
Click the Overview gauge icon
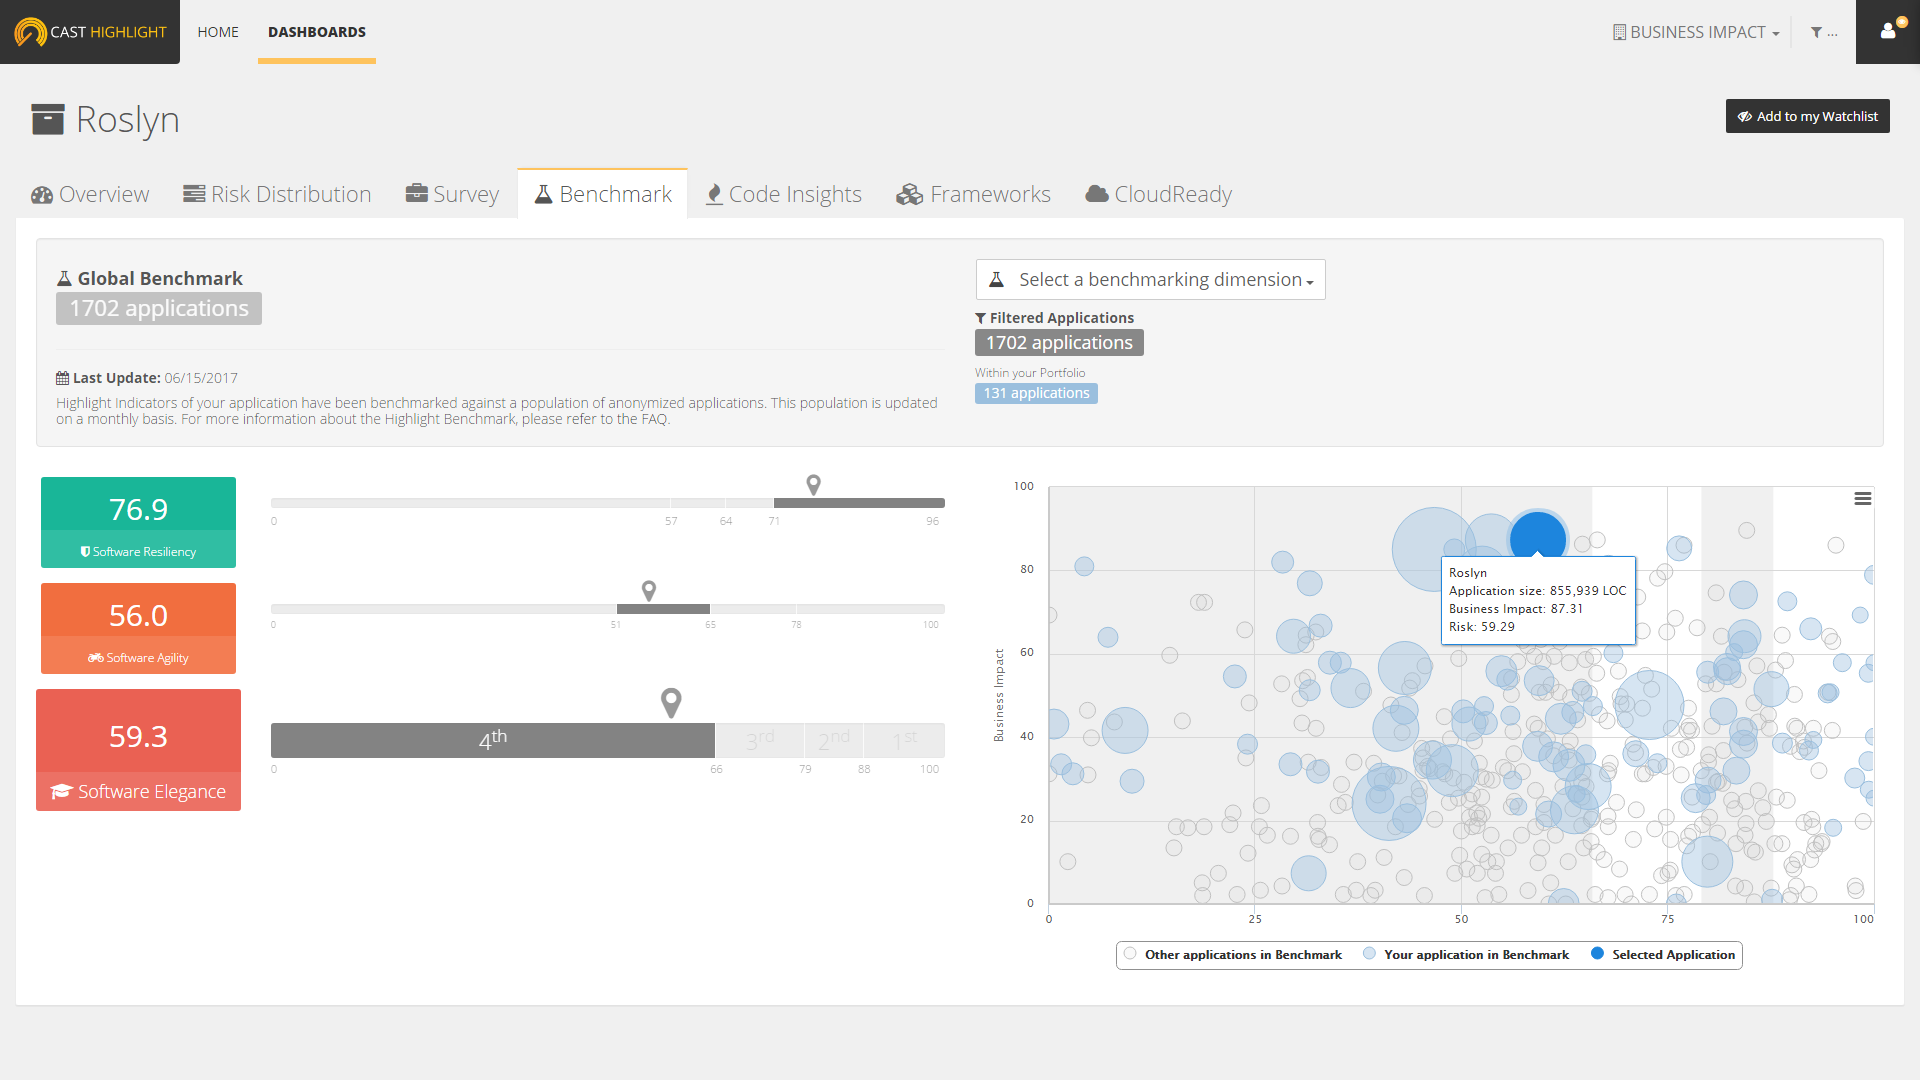coord(42,195)
